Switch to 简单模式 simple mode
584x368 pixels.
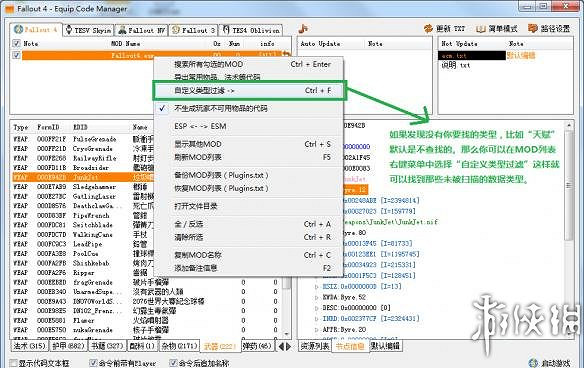tap(497, 28)
